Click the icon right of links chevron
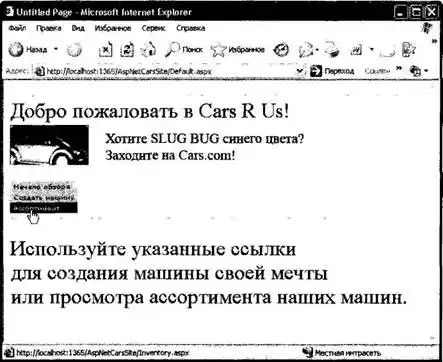The width and height of the screenshot is (443, 362). [415, 71]
